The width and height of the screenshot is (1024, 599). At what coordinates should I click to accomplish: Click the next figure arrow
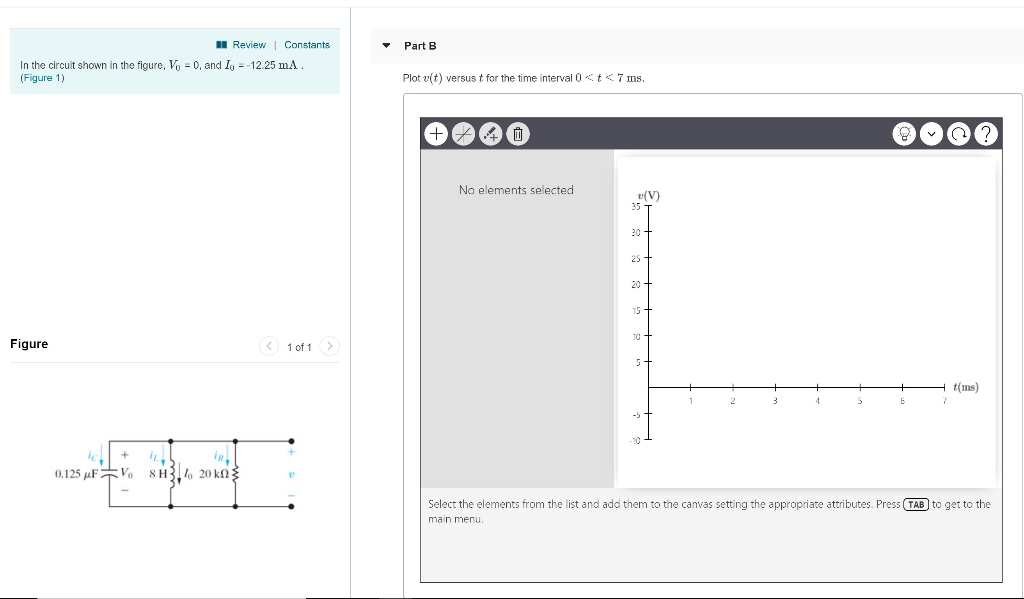coord(330,345)
